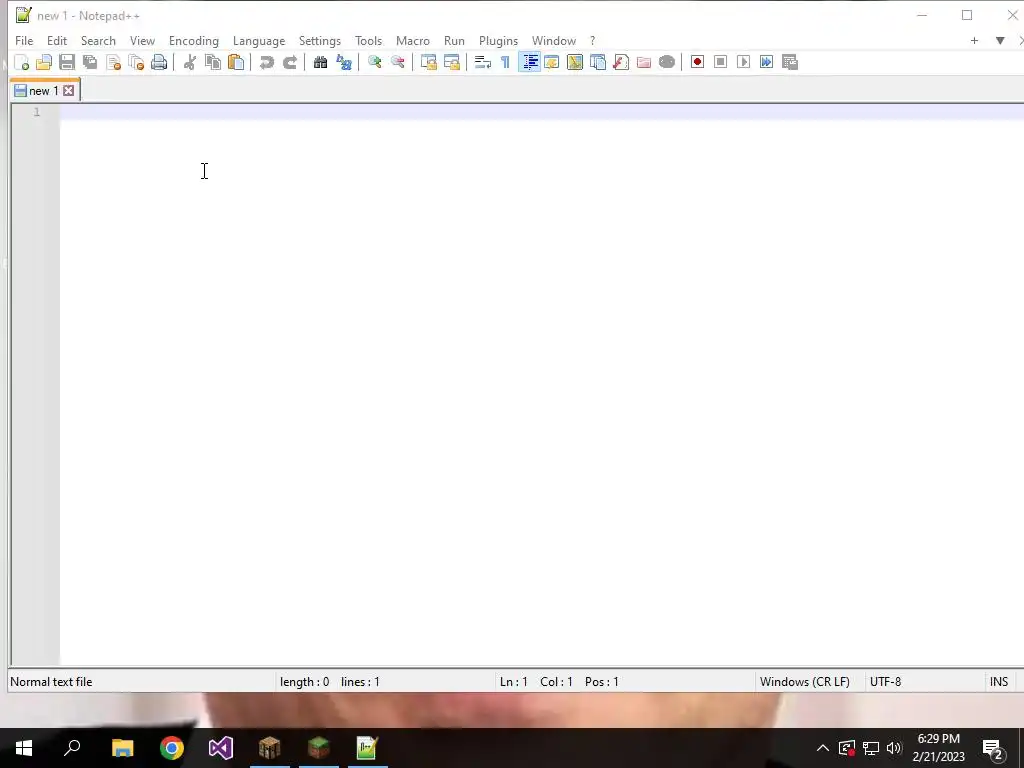Toggle INS mode in status bar
This screenshot has height=768, width=1024.
(999, 682)
